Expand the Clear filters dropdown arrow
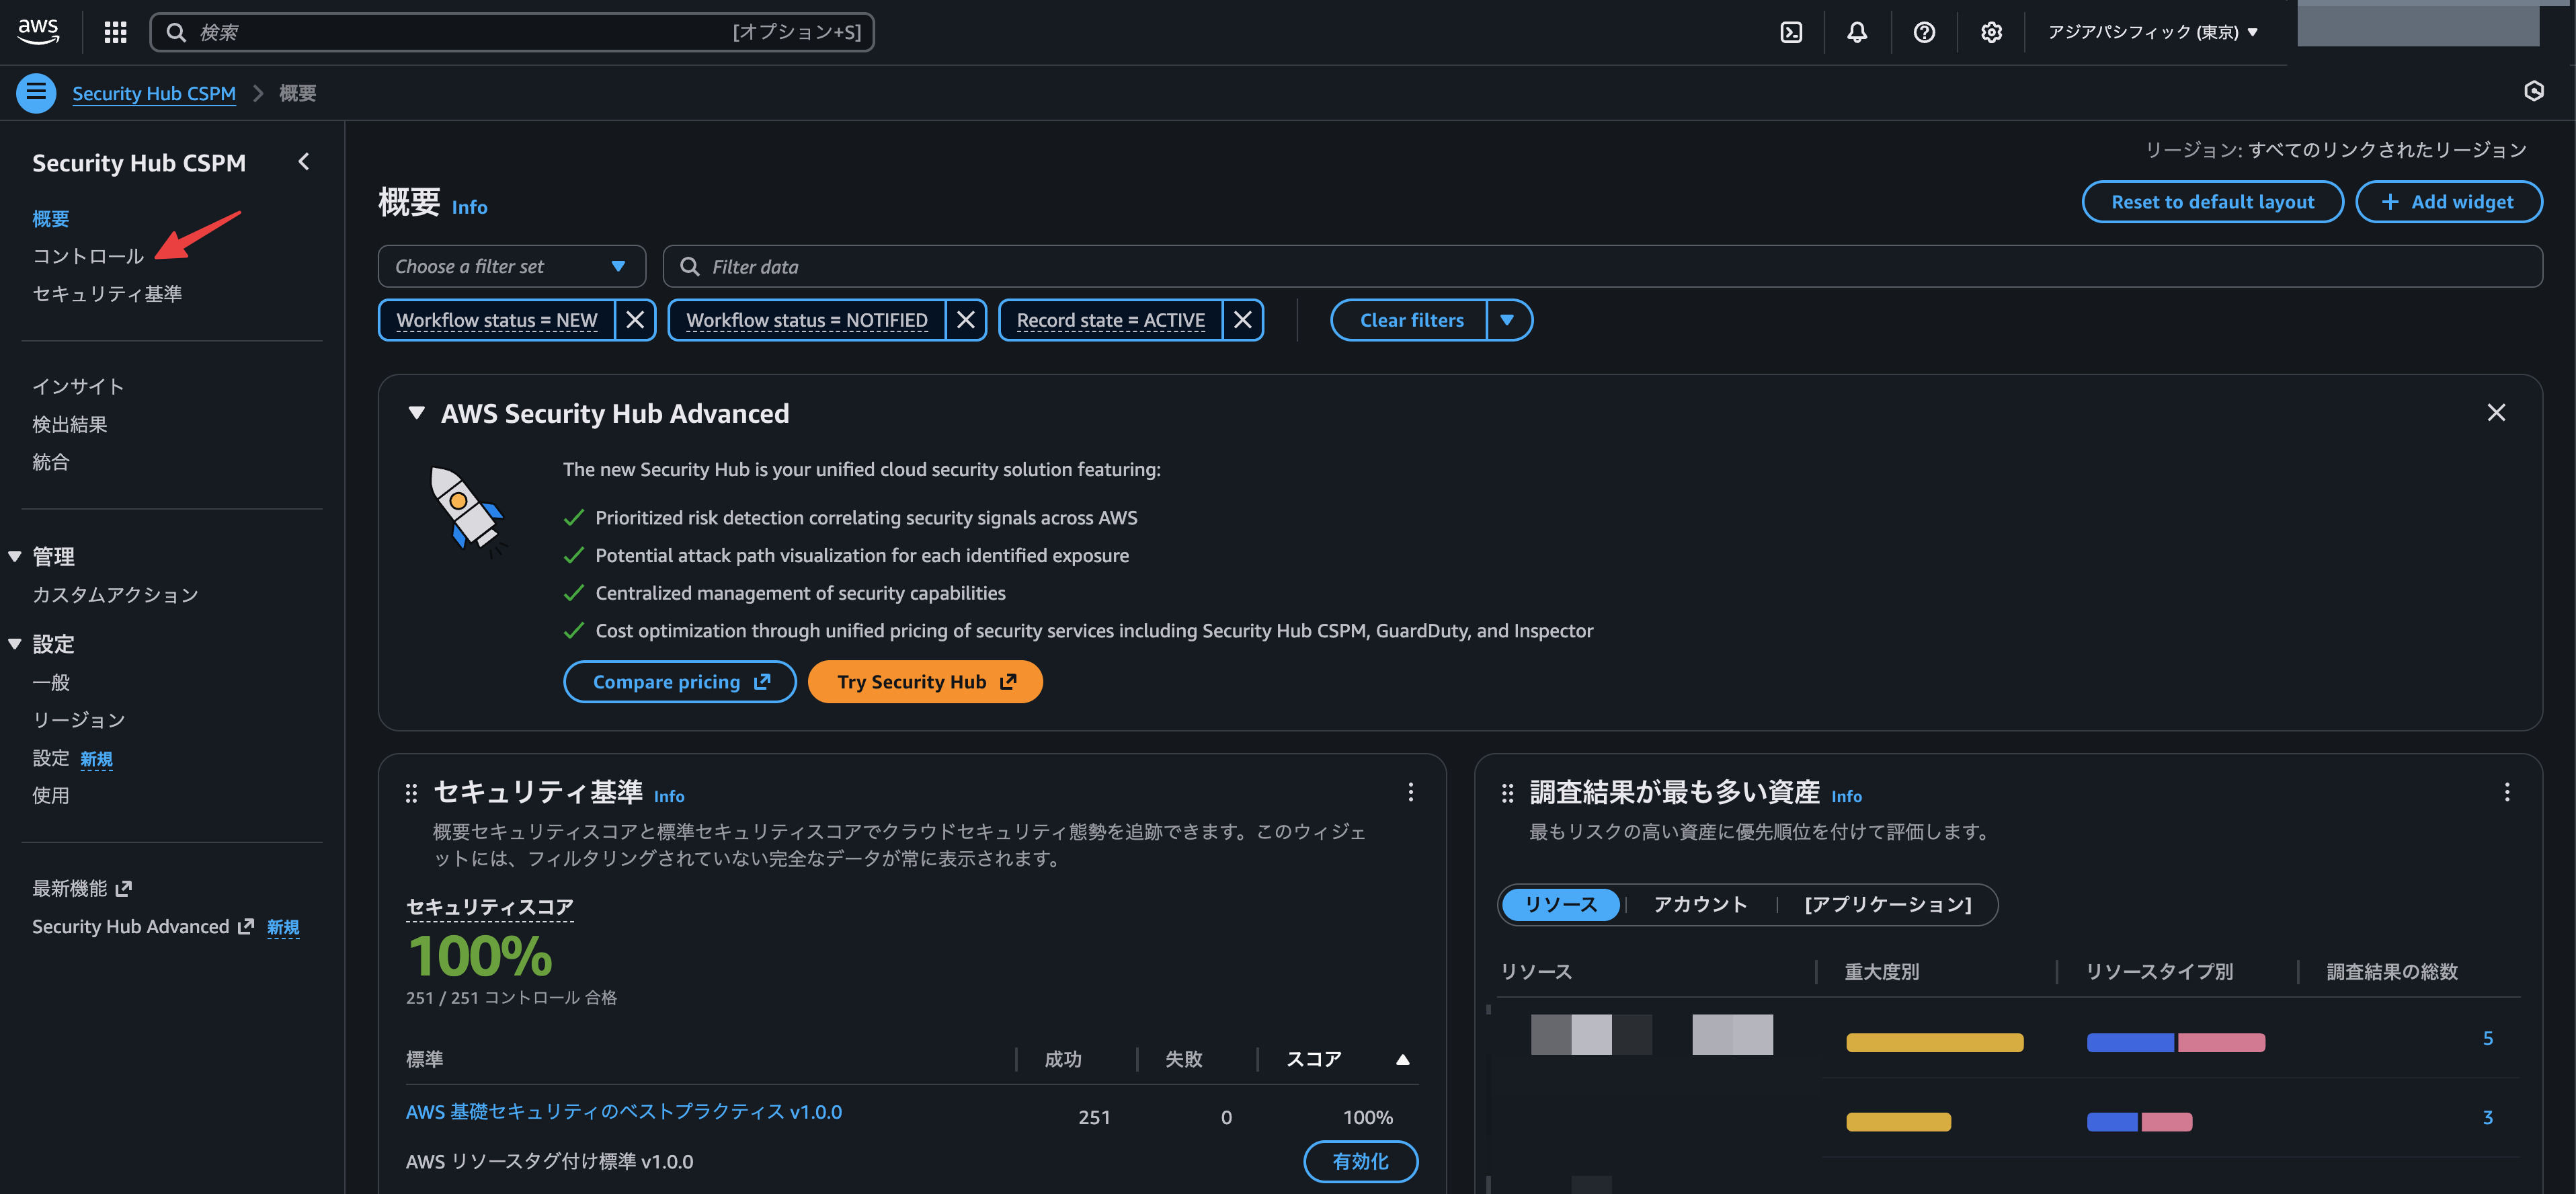Screen dimensions: 2576x1194 coord(1508,320)
